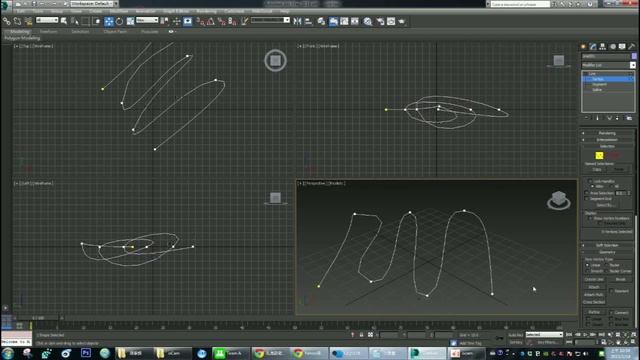
Task: Open the Render Setup icon
Action: tap(380, 21)
